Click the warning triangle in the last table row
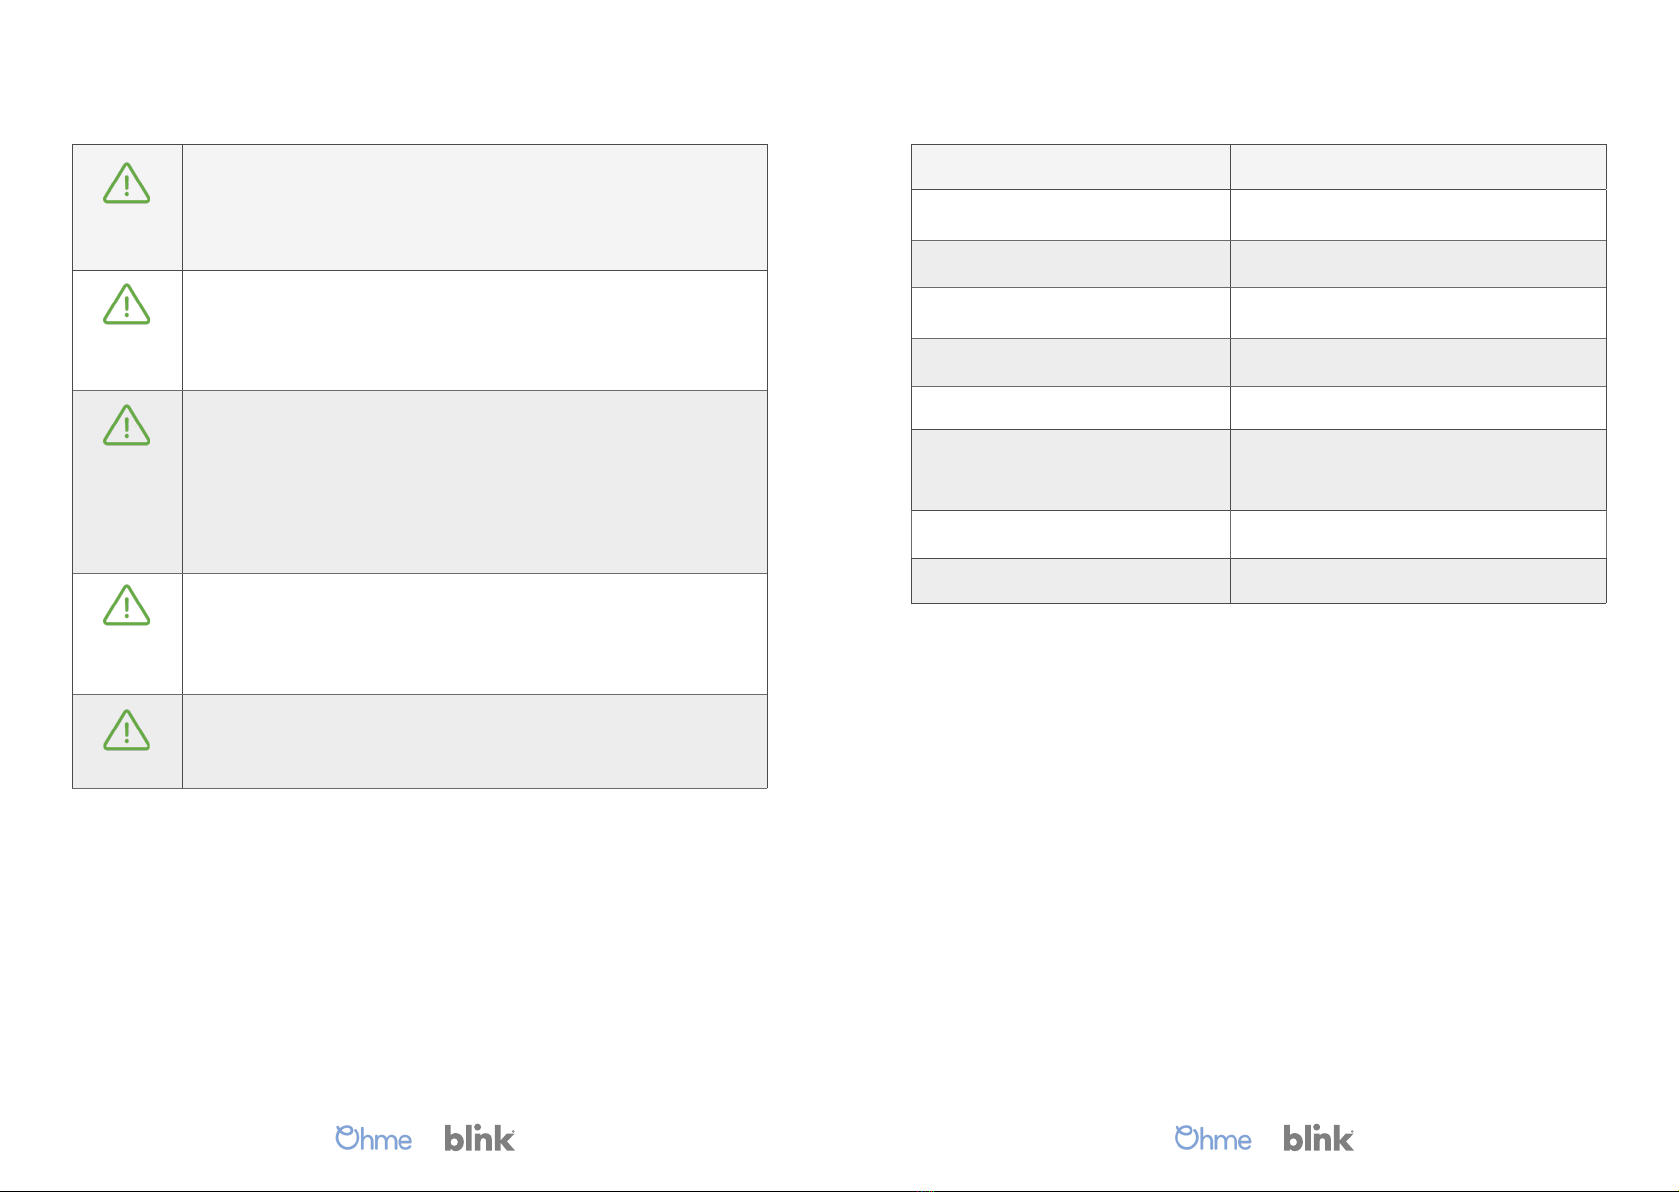 (127, 730)
